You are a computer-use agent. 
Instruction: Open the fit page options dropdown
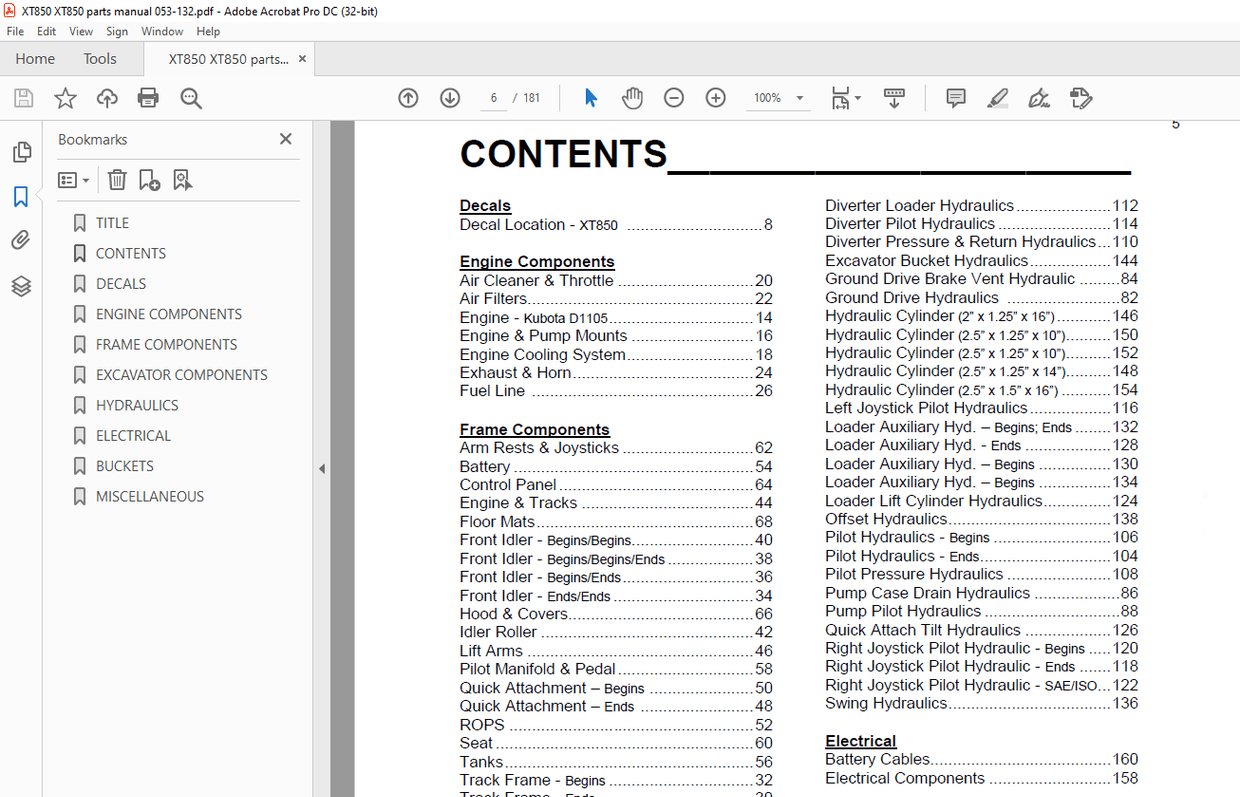858,98
